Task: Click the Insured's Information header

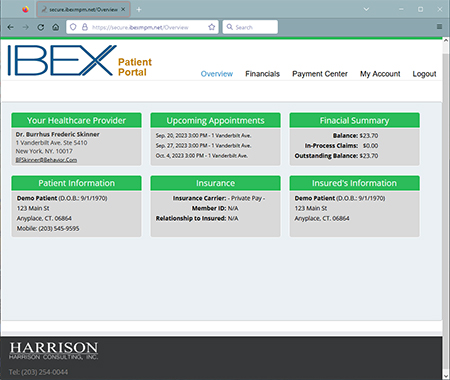Action: [x=354, y=183]
